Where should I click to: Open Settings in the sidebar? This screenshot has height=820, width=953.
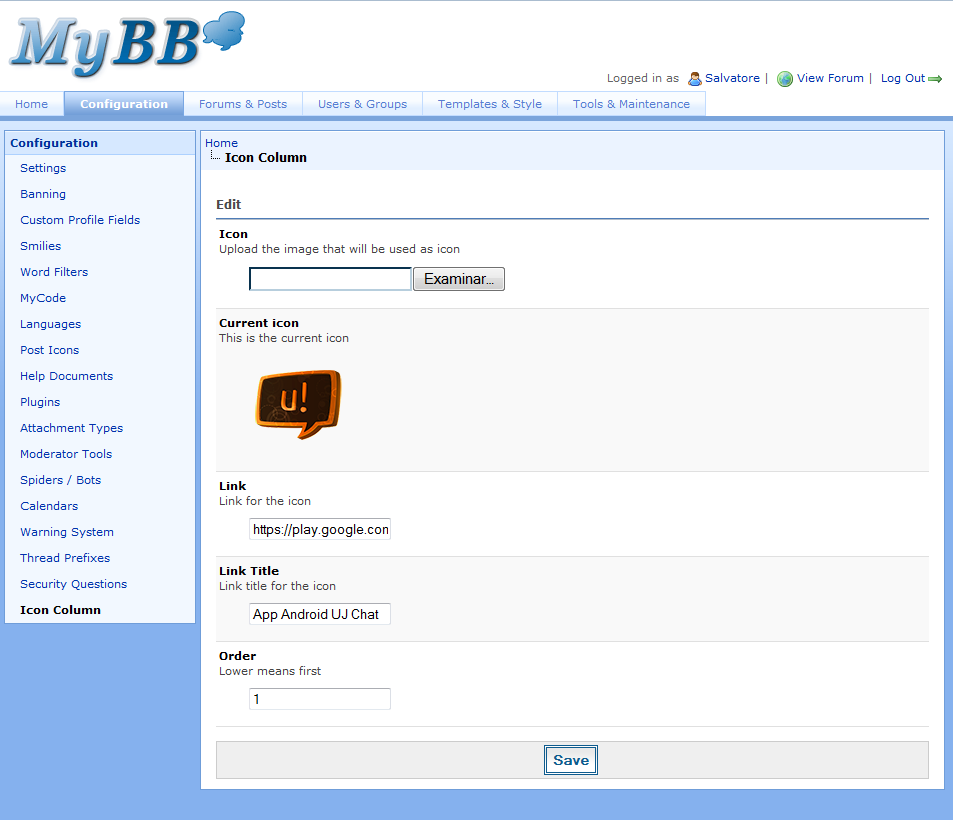pyautogui.click(x=43, y=168)
